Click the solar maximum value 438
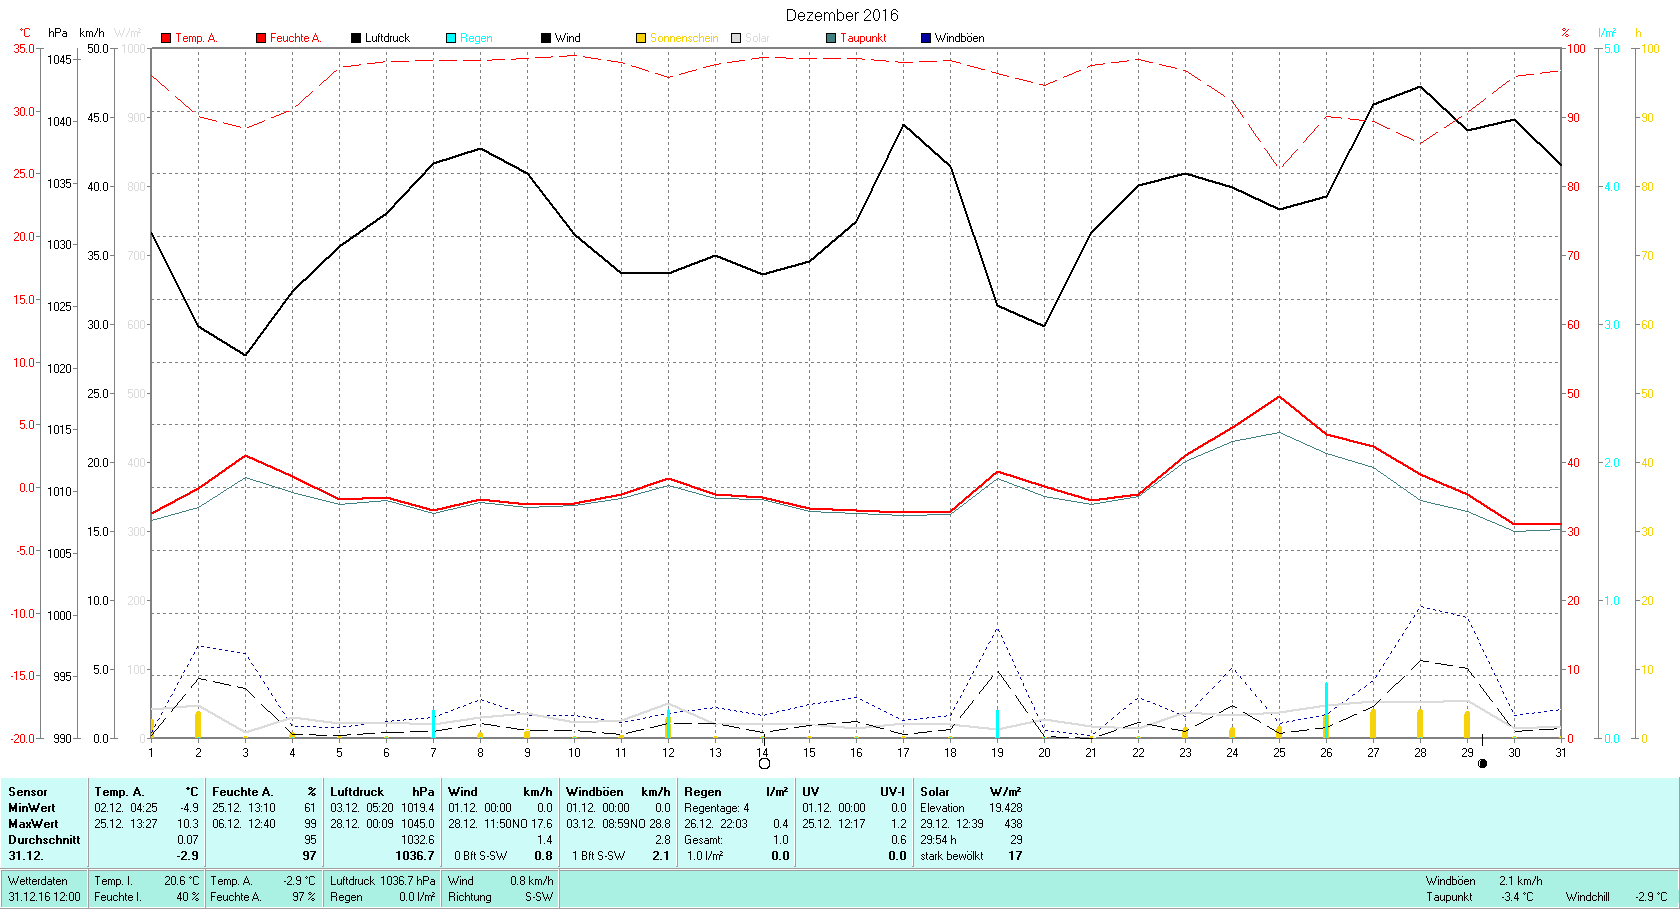 (1013, 824)
